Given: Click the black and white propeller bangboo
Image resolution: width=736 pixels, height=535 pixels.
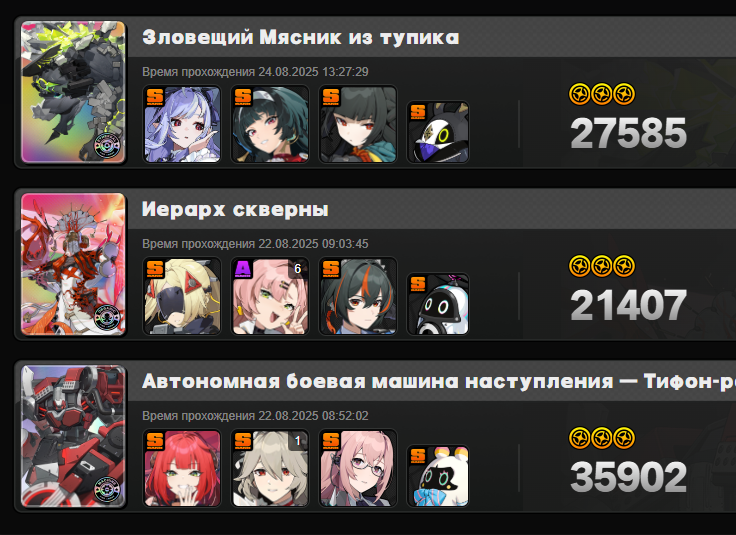Looking at the screenshot, I should 438,304.
